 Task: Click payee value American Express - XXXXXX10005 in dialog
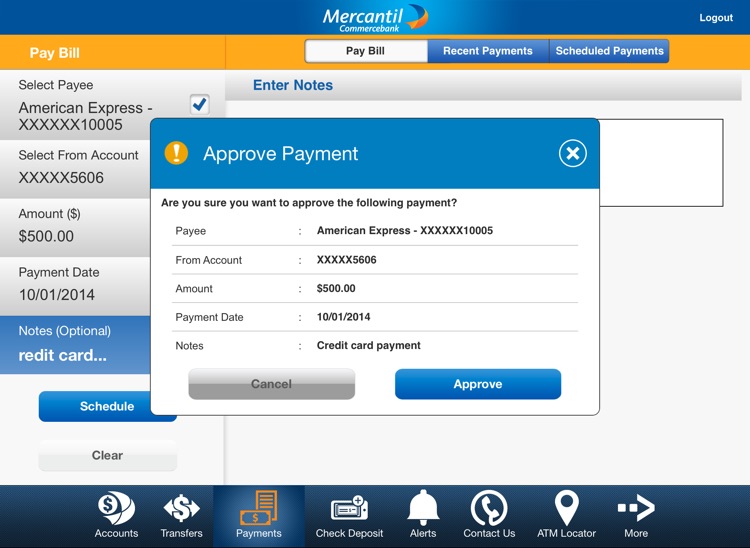pyautogui.click(x=405, y=230)
